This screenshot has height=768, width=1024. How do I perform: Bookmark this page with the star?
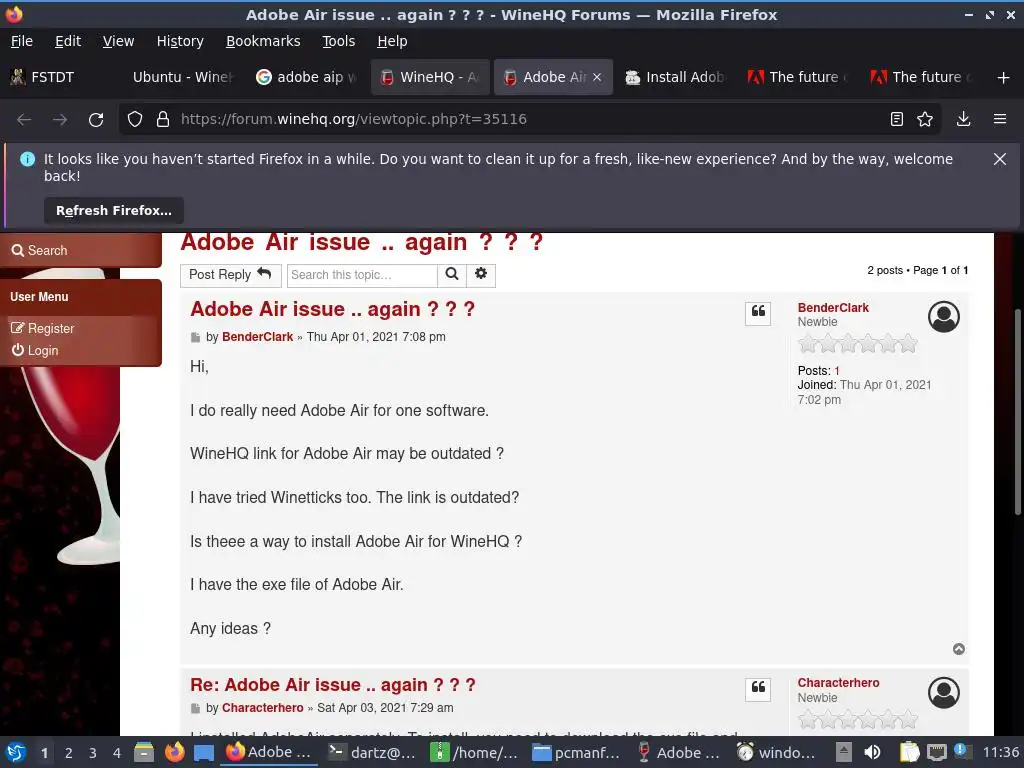point(925,119)
